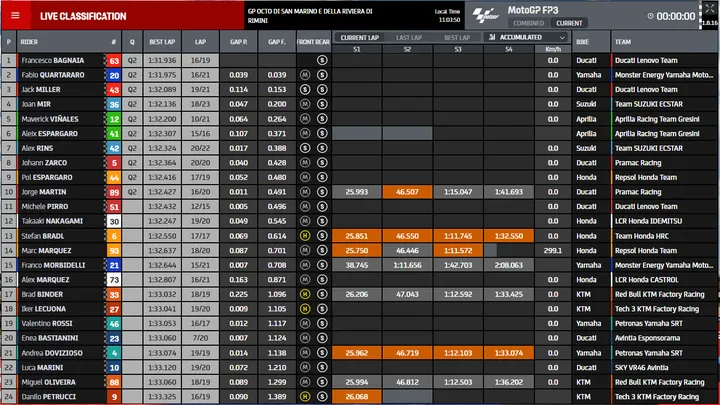This screenshot has height=405, width=720.
Task: Select the CURRENT LAP tab
Action: [x=360, y=38]
